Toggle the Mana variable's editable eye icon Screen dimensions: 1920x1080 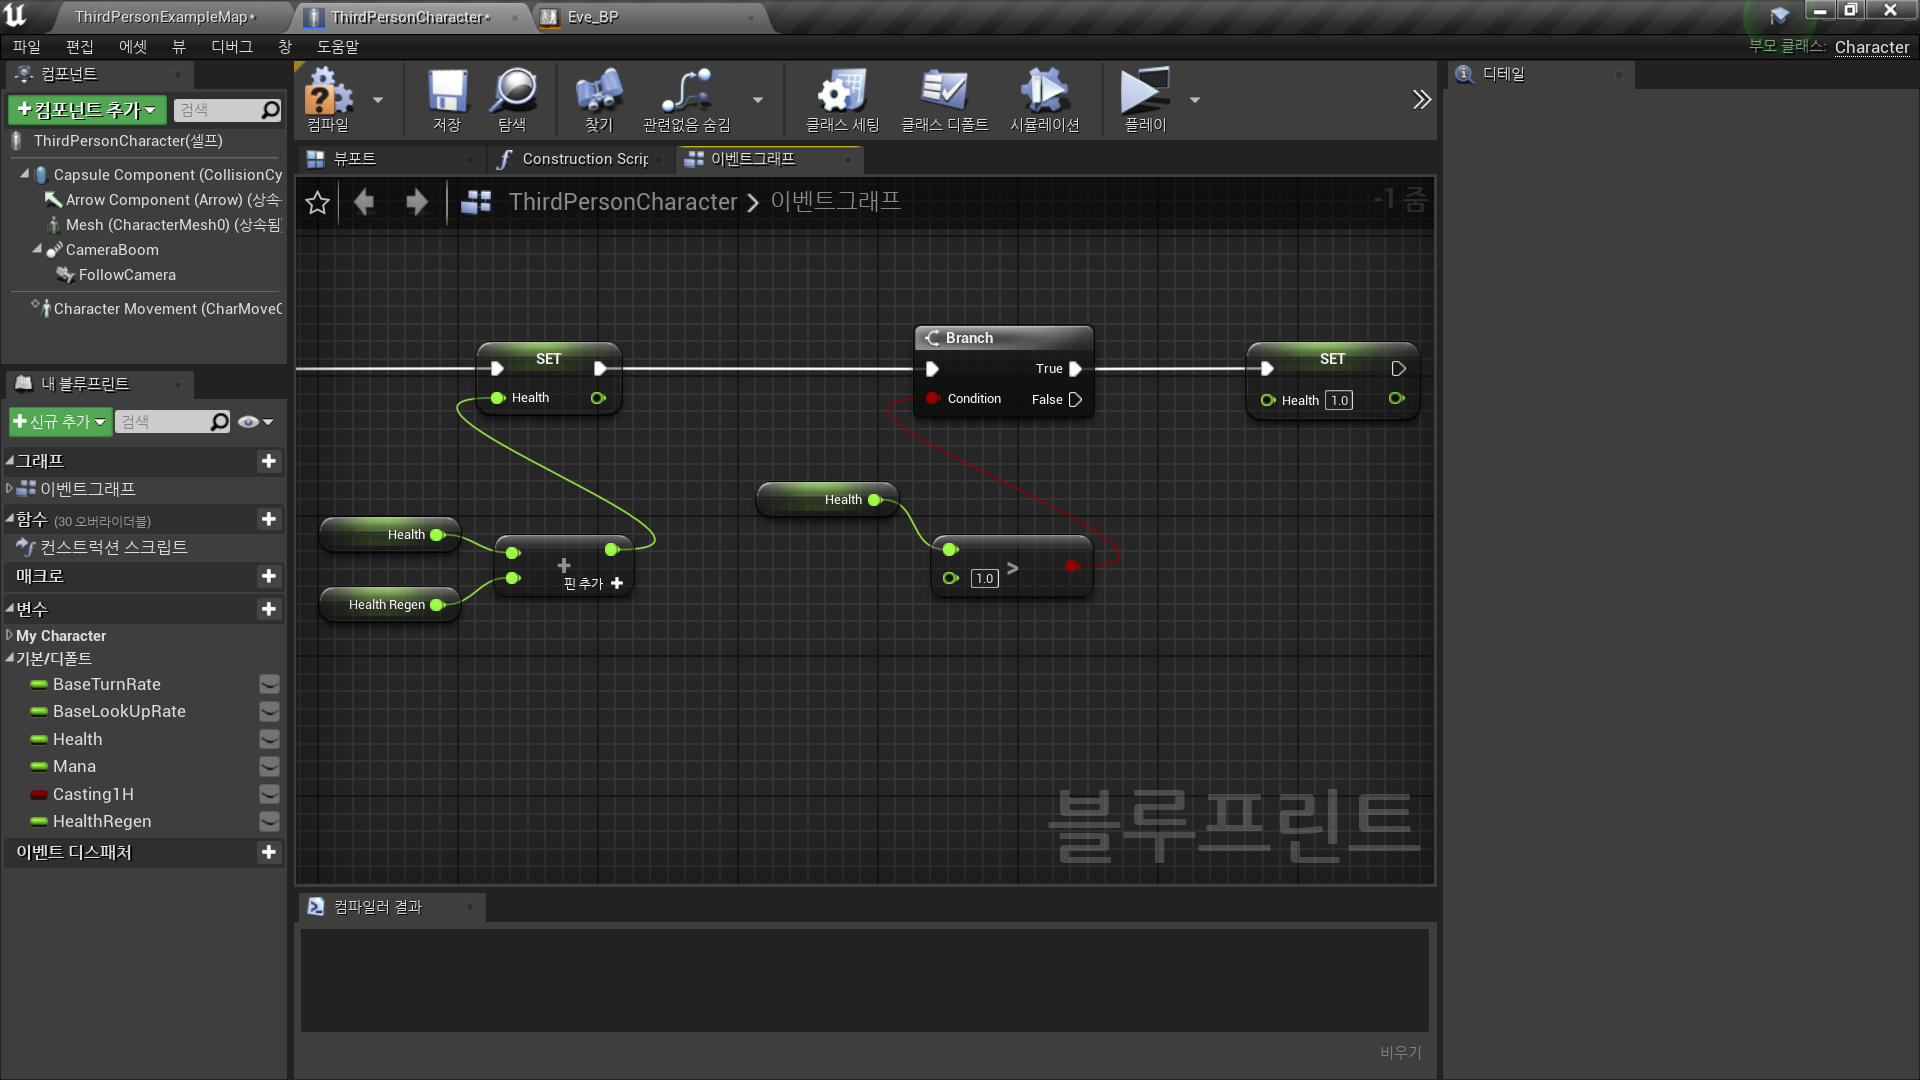point(269,766)
